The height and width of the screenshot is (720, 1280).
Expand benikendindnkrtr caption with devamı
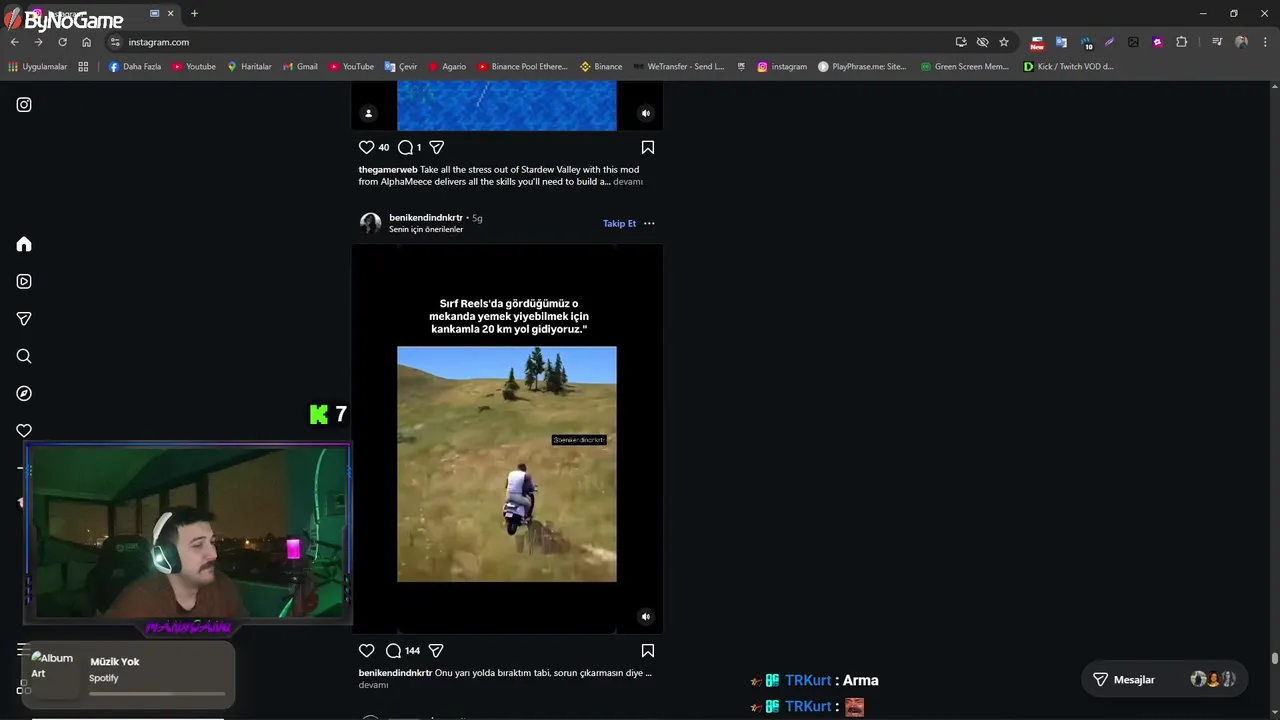pos(373,685)
